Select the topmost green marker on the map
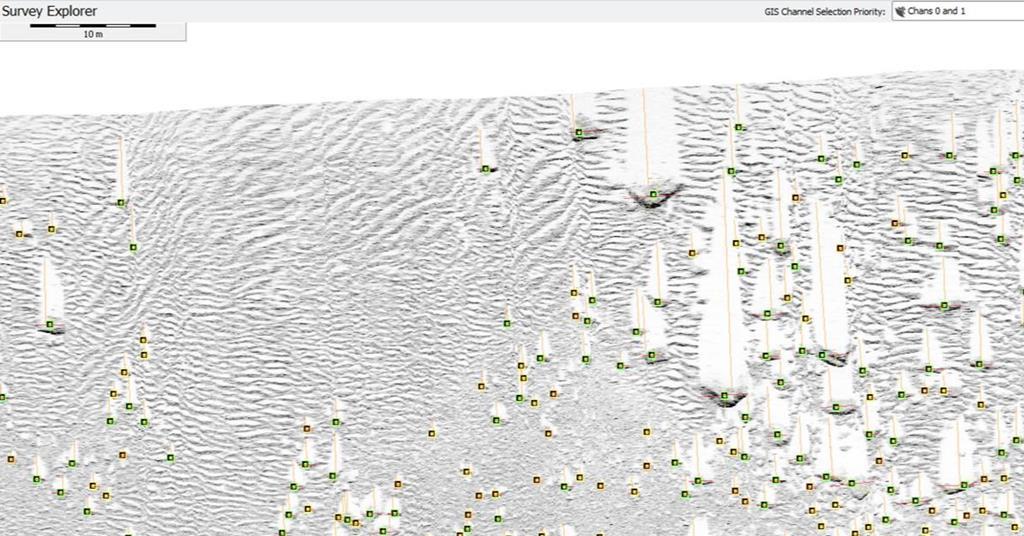This screenshot has height=536, width=1024. pyautogui.click(x=739, y=127)
